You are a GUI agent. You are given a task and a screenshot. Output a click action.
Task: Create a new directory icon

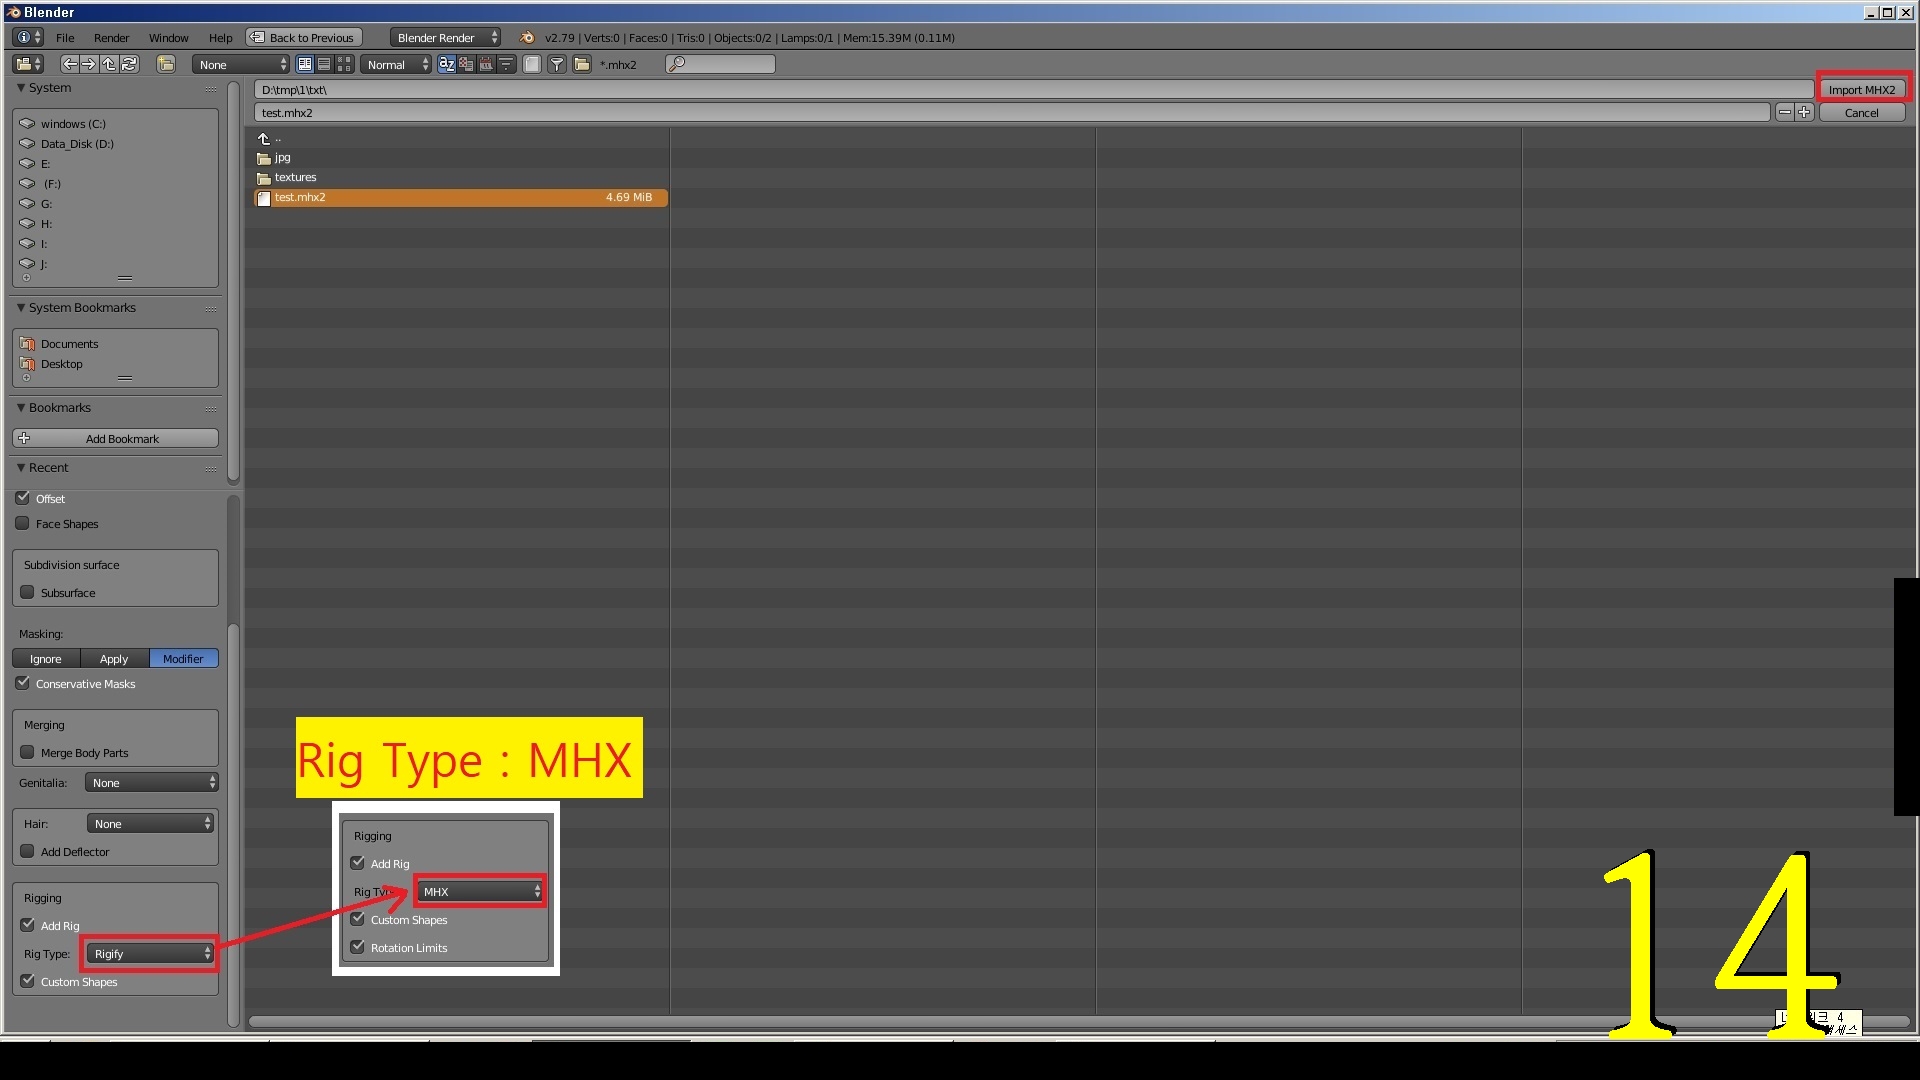[x=166, y=64]
